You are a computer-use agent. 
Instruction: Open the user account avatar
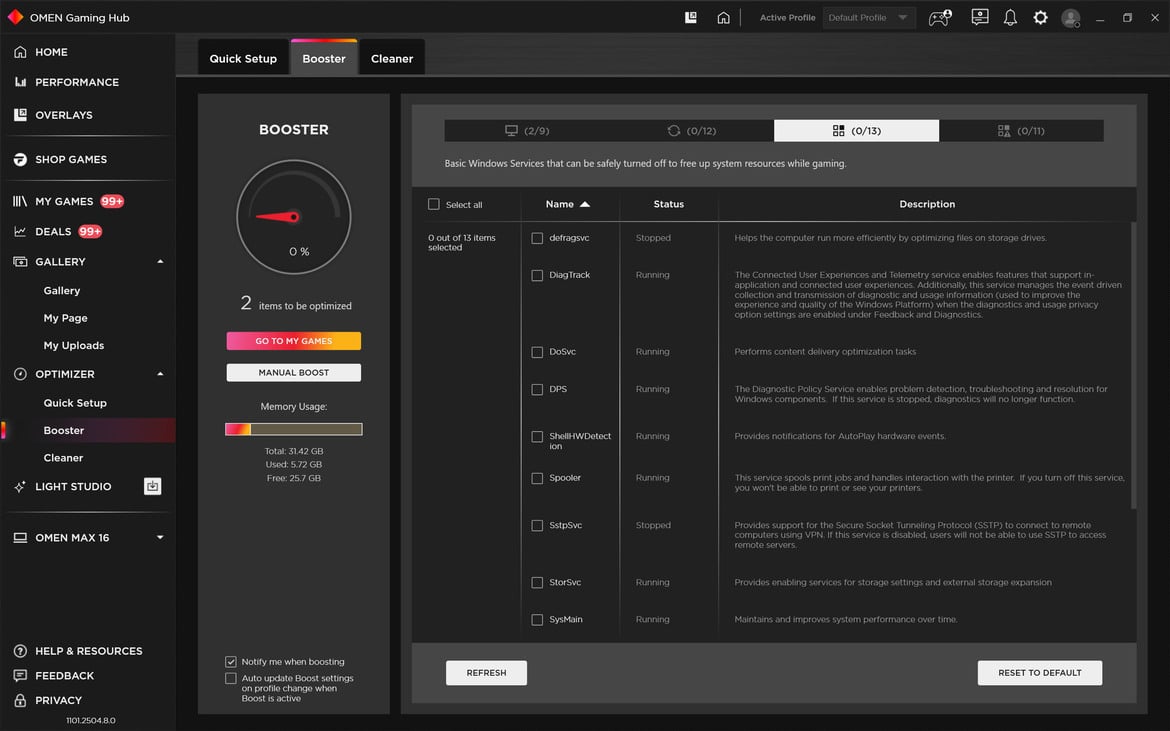tap(1071, 18)
